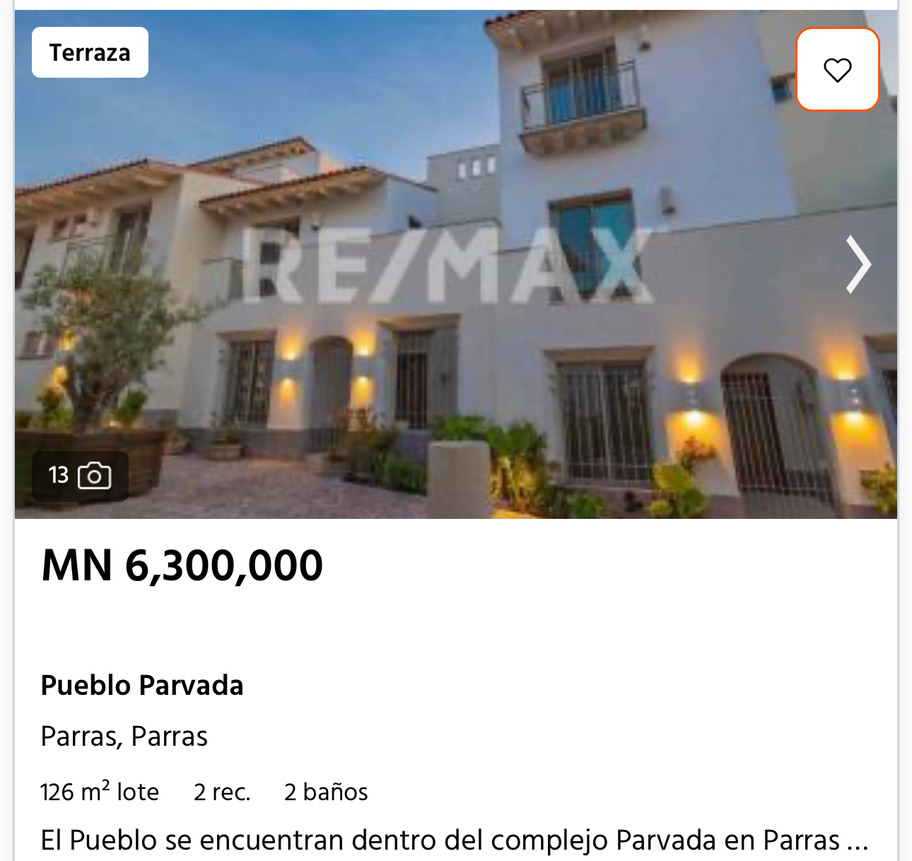The height and width of the screenshot is (861, 912).
Task: Click the RE/MAX watermark on the photo
Action: coord(446,265)
